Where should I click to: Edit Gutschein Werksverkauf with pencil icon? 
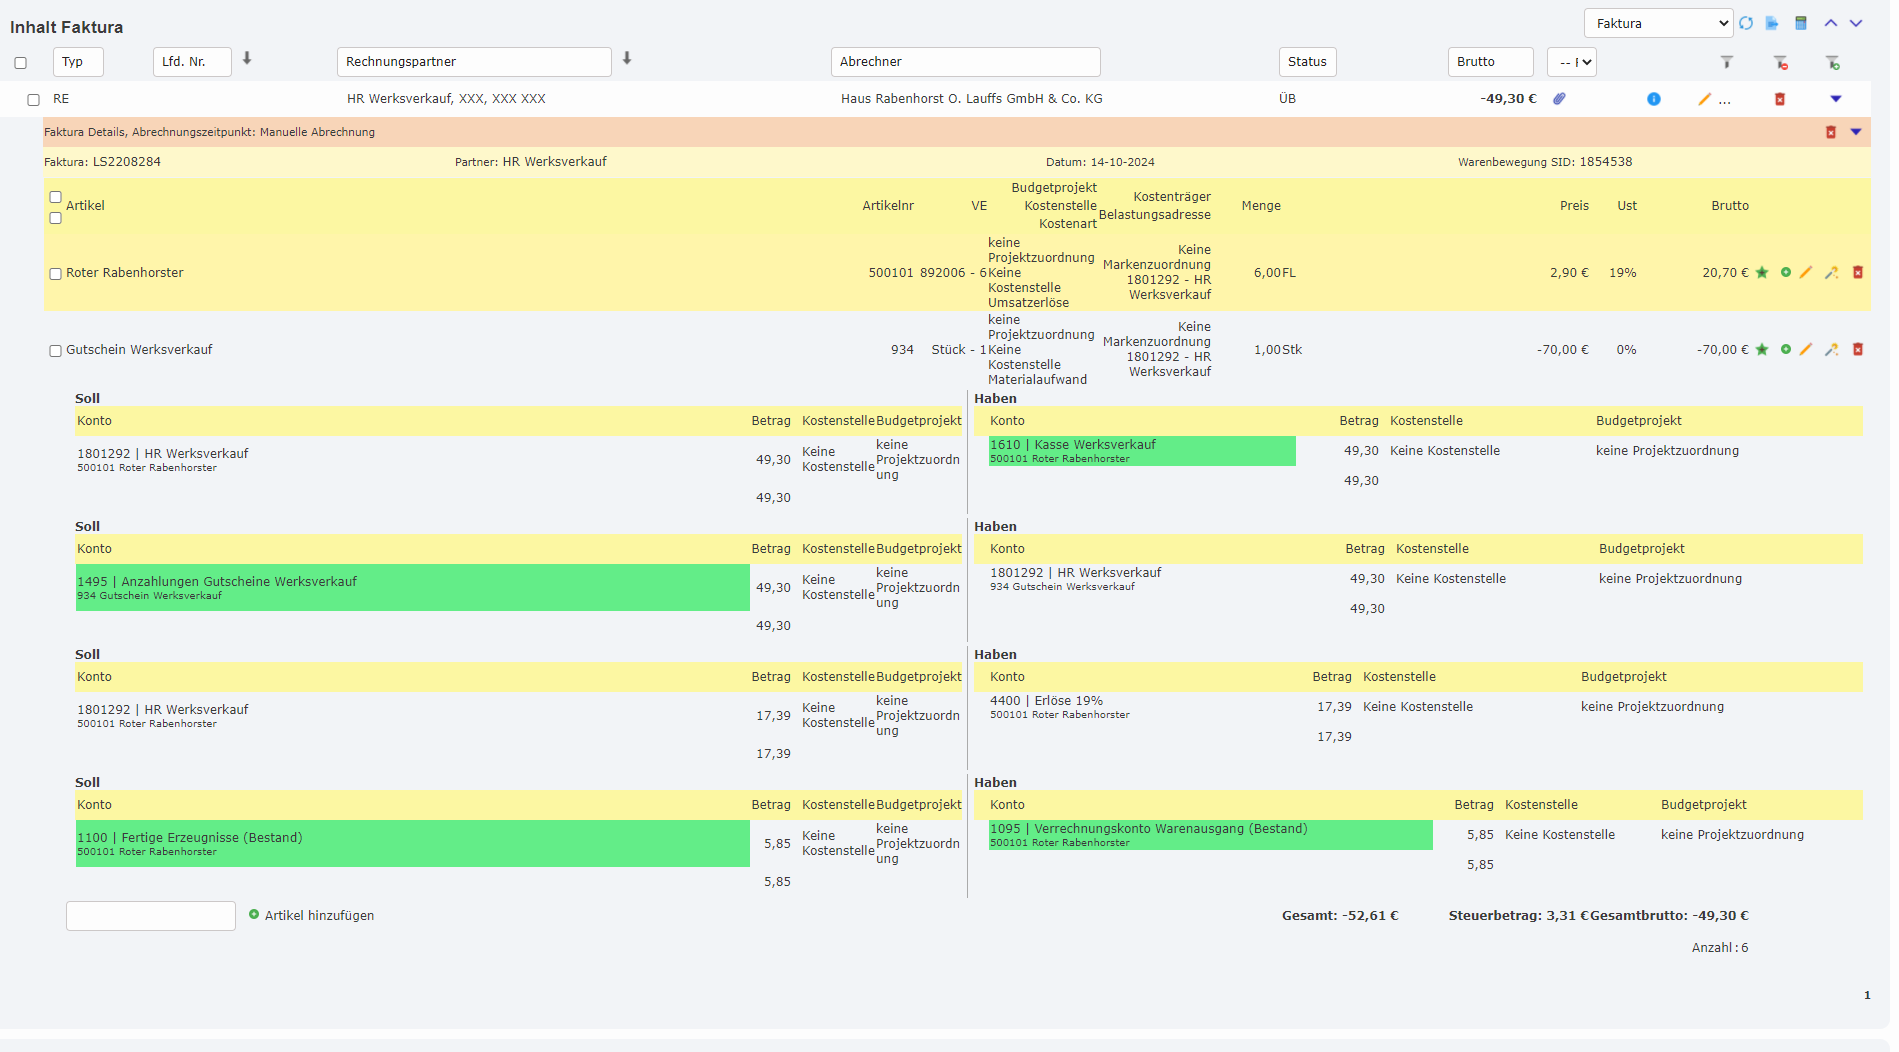point(1806,349)
